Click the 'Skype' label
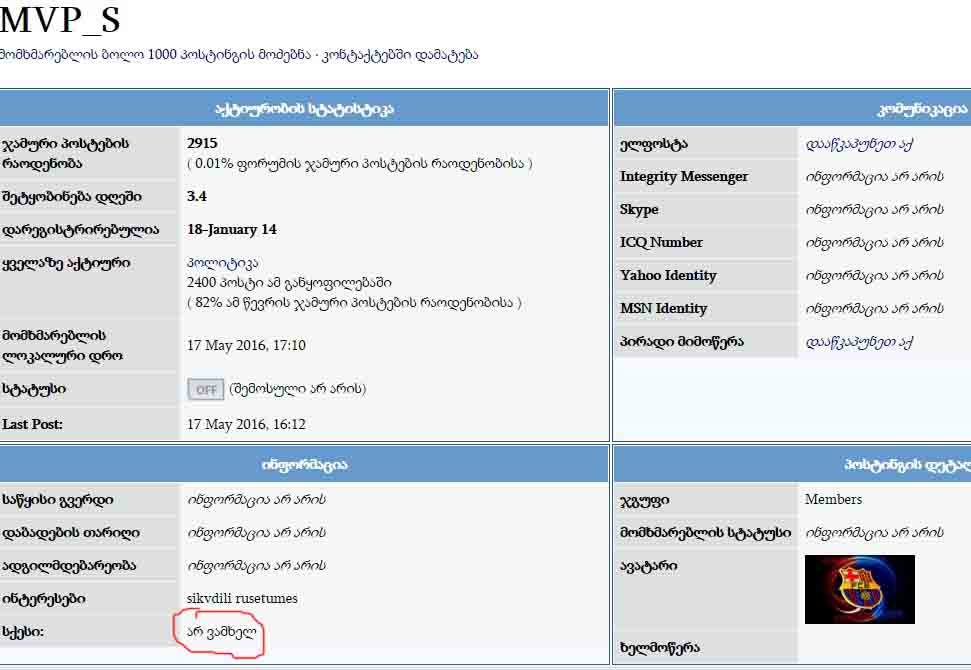The width and height of the screenshot is (971, 670). [639, 210]
